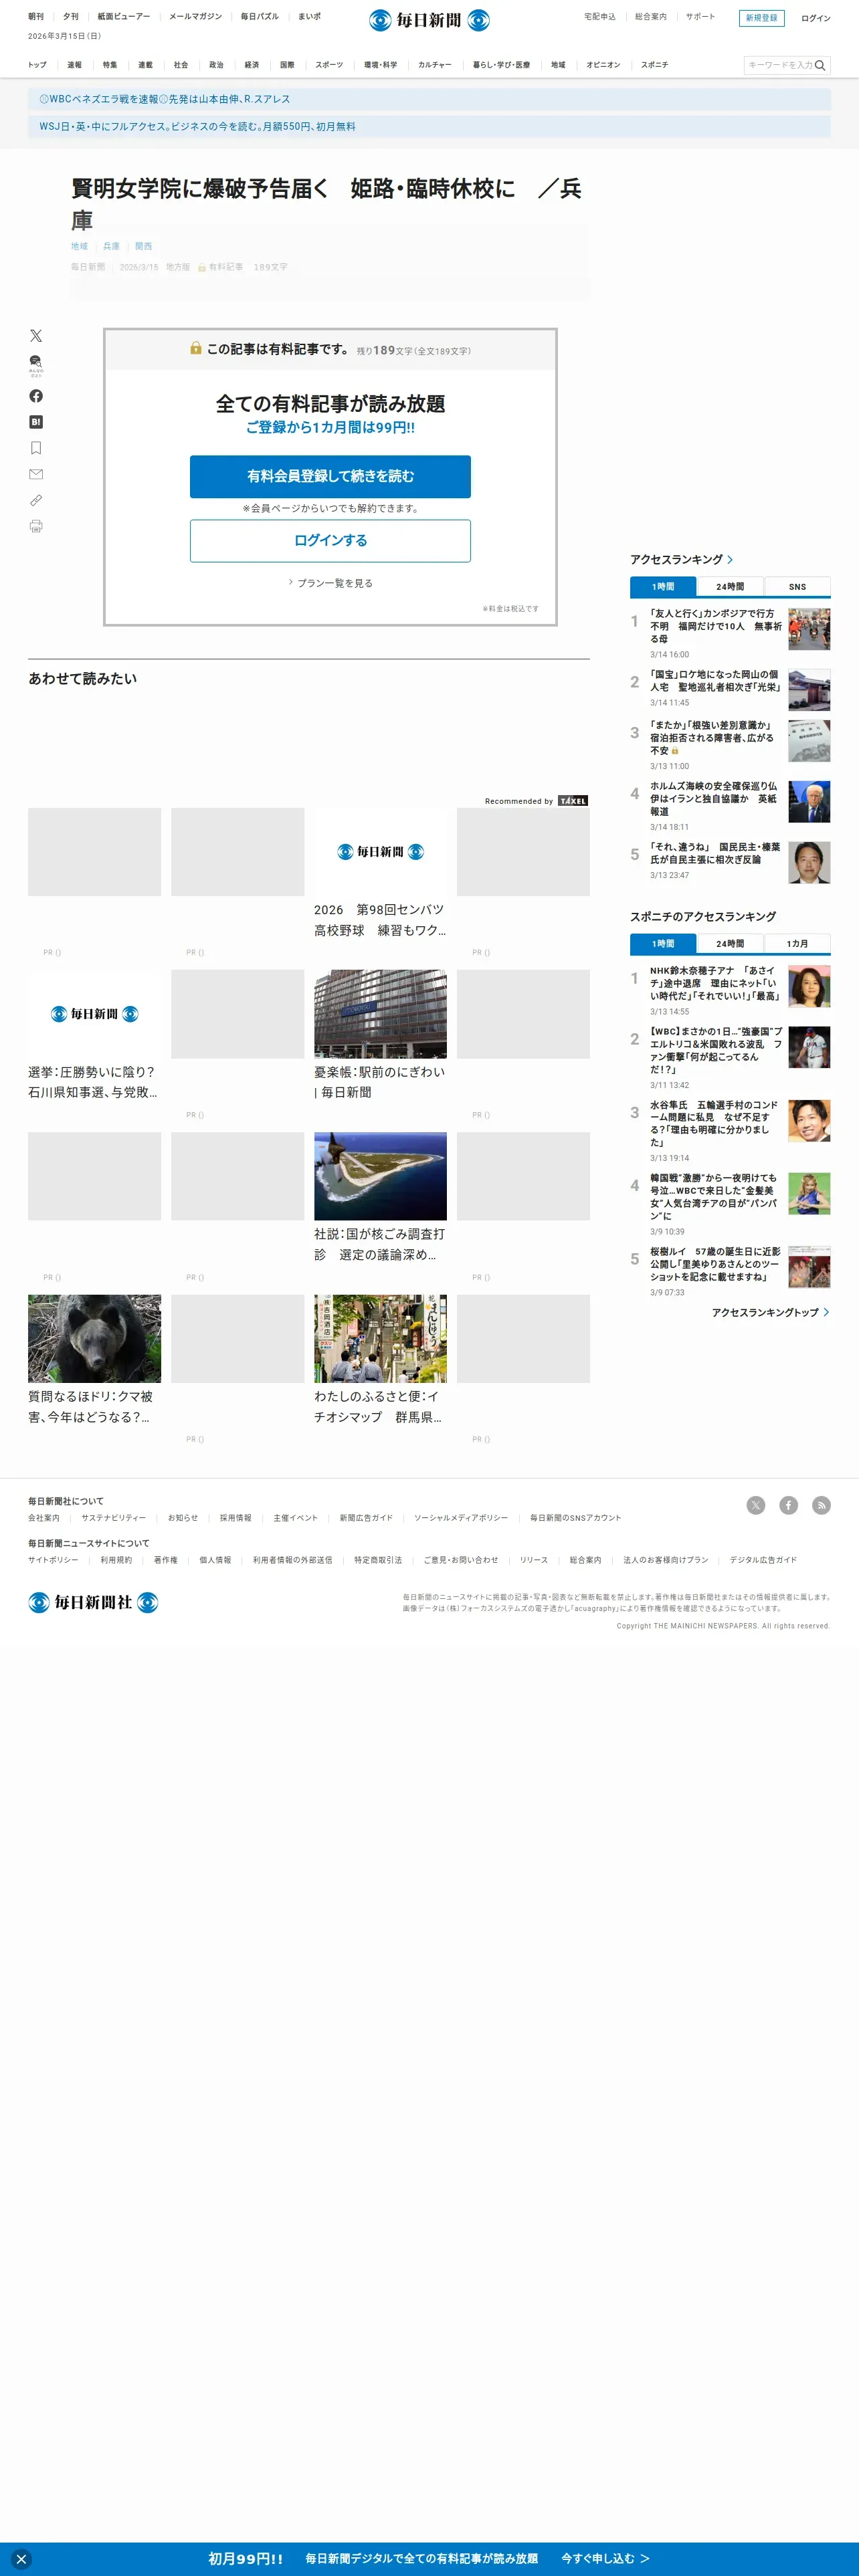This screenshot has width=859, height=2576.
Task: Open 毎日パズル top link
Action: pyautogui.click(x=259, y=17)
